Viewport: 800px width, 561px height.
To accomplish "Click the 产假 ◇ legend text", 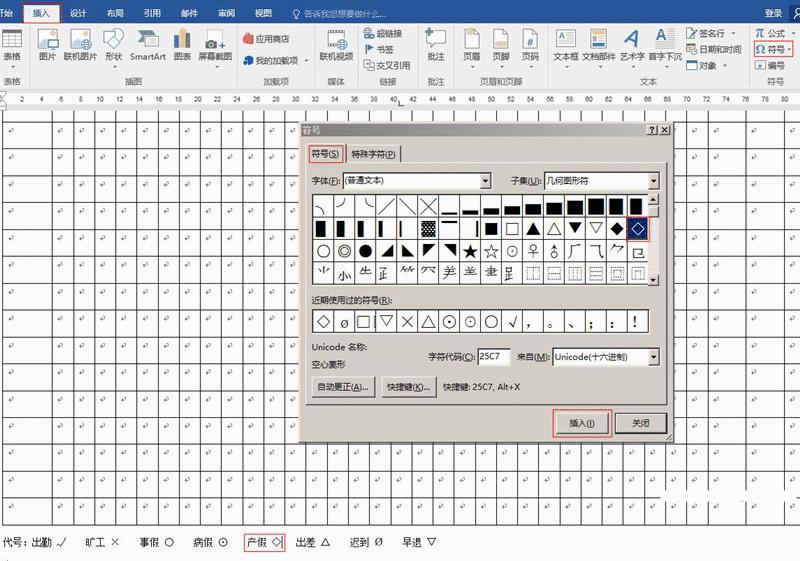I will tap(264, 542).
